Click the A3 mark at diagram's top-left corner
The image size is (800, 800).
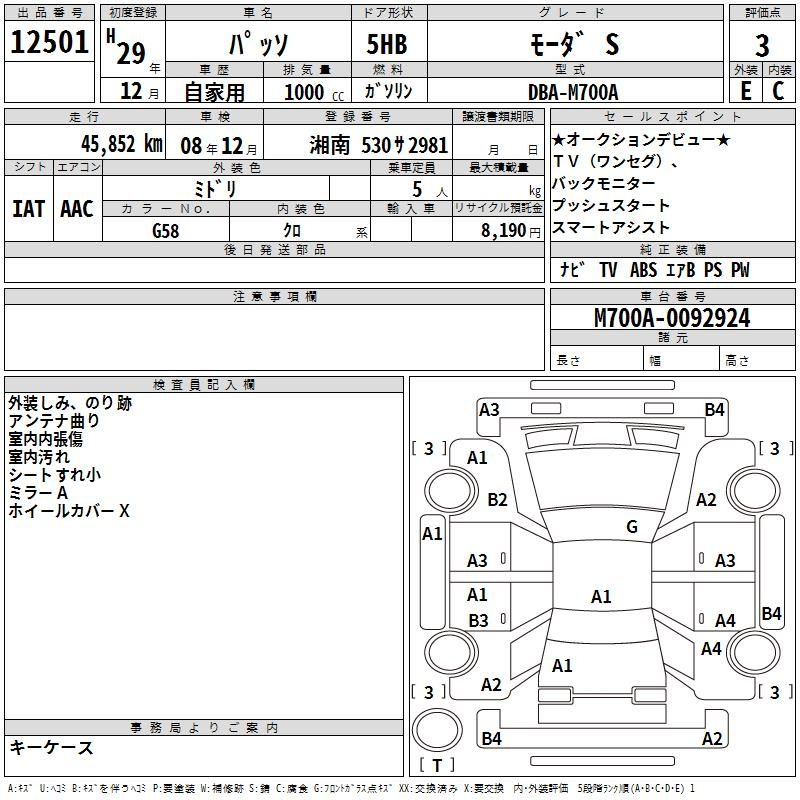(x=489, y=409)
